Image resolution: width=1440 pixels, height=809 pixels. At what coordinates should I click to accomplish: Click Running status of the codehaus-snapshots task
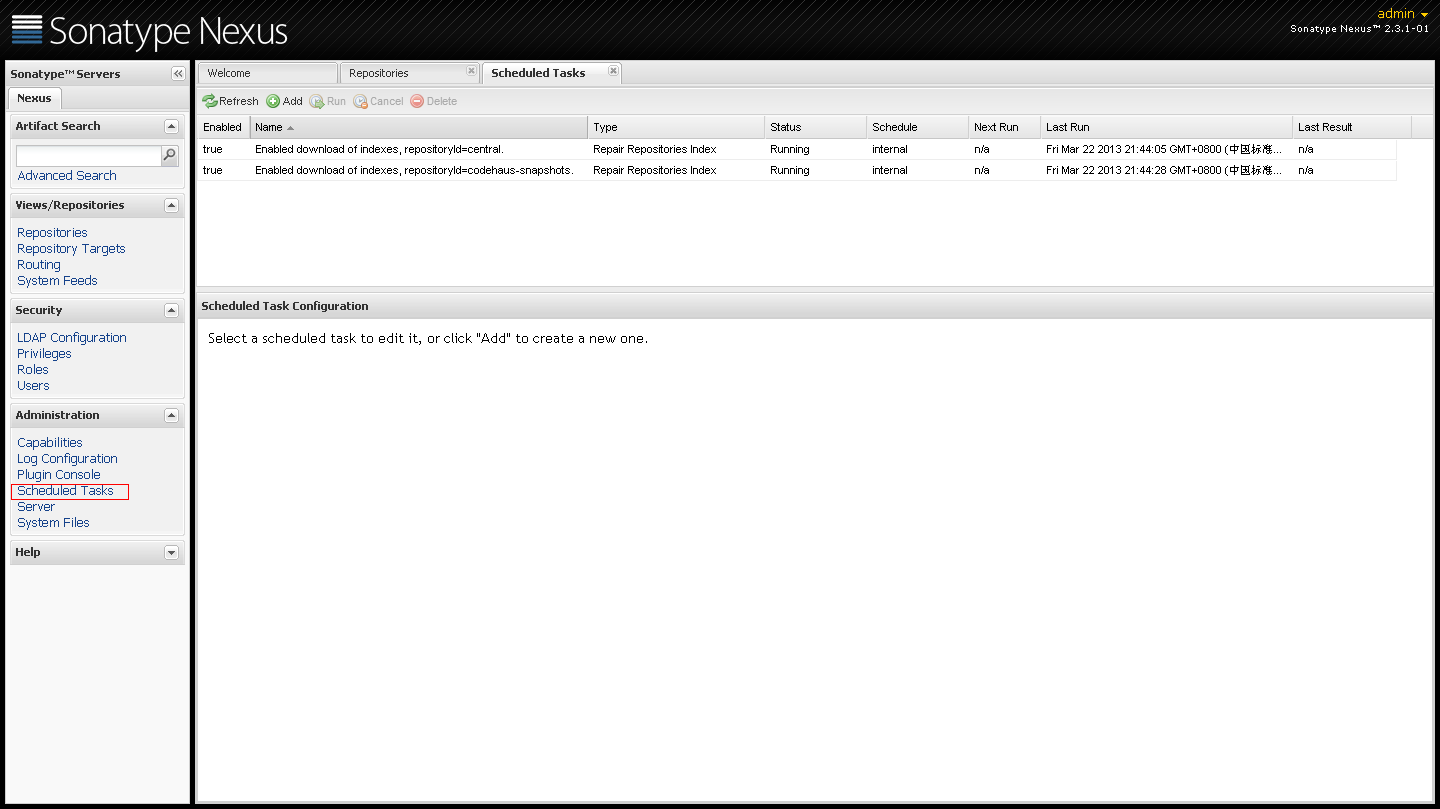tap(790, 171)
